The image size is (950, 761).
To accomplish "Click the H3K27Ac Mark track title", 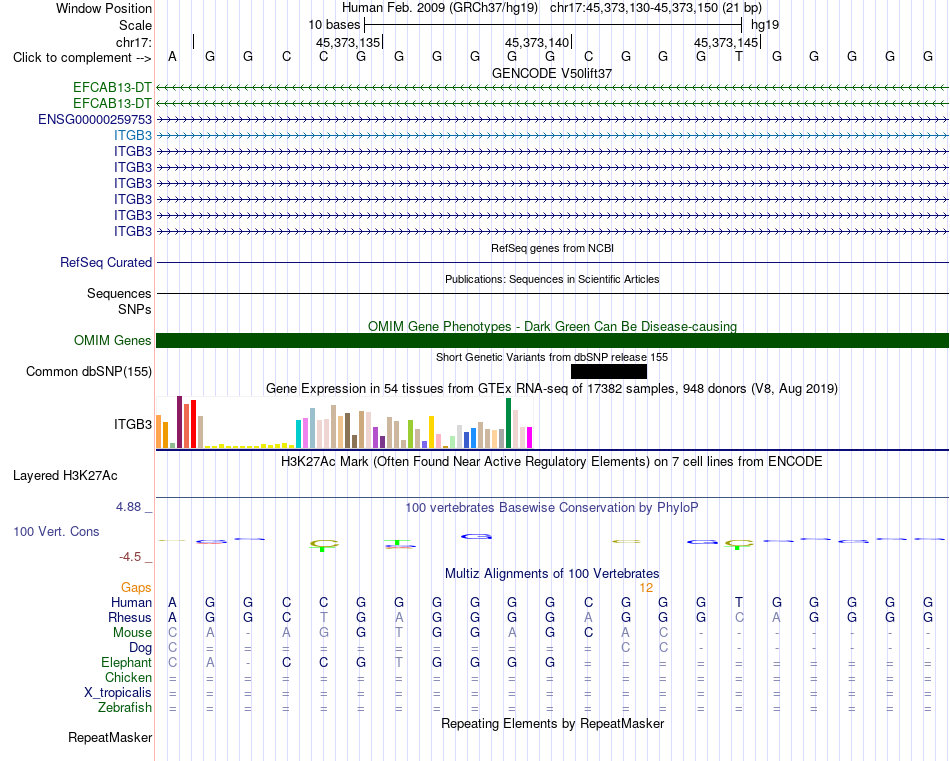I will [x=552, y=462].
